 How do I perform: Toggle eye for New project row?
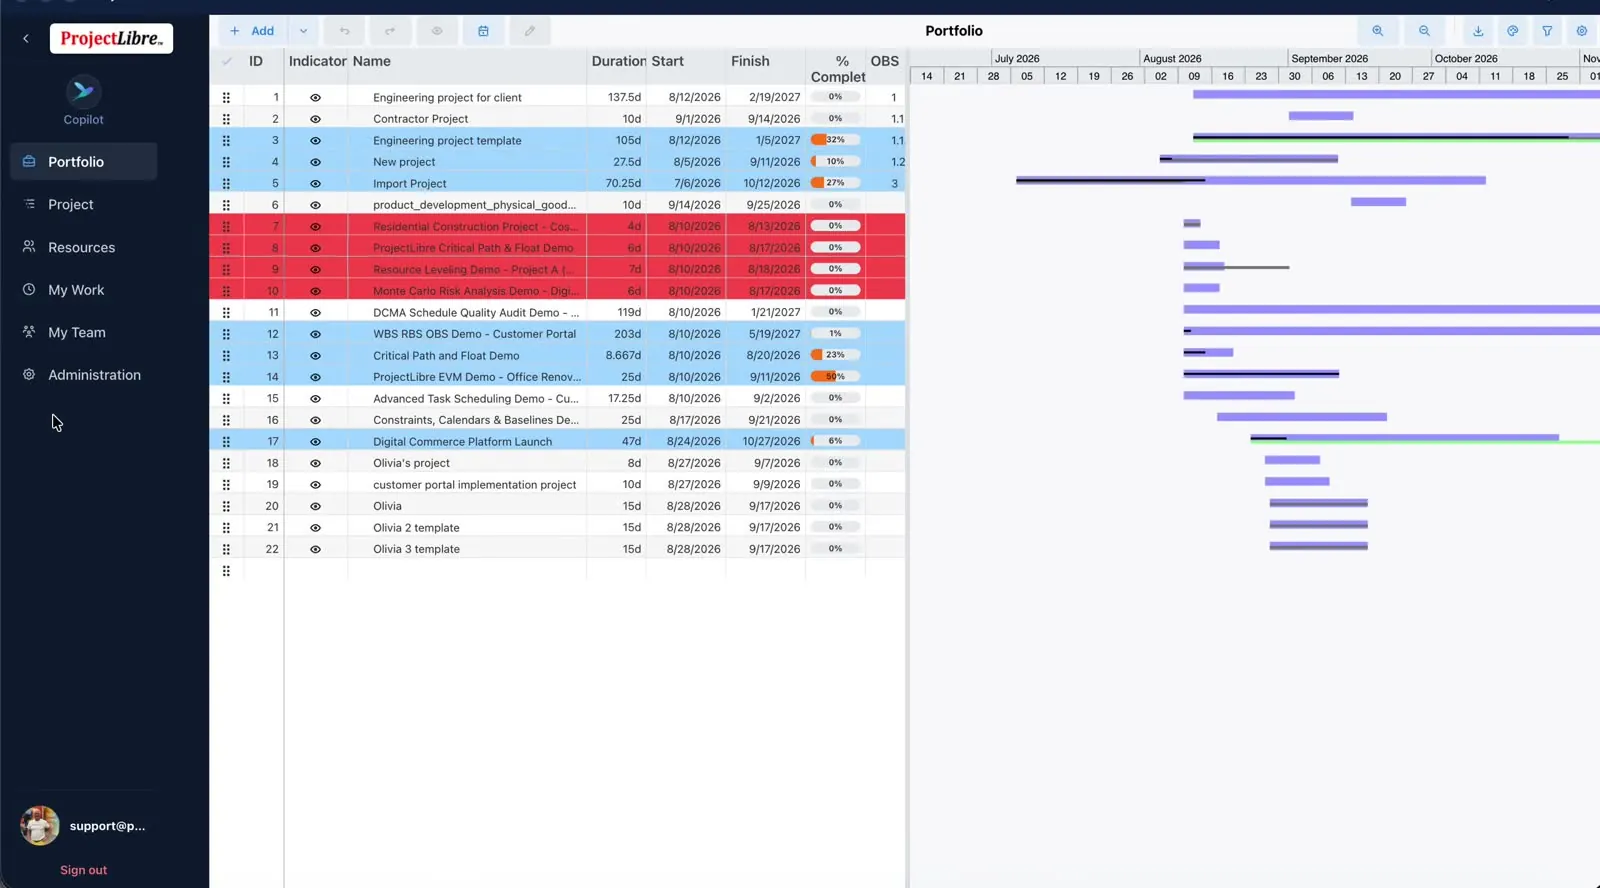(315, 162)
